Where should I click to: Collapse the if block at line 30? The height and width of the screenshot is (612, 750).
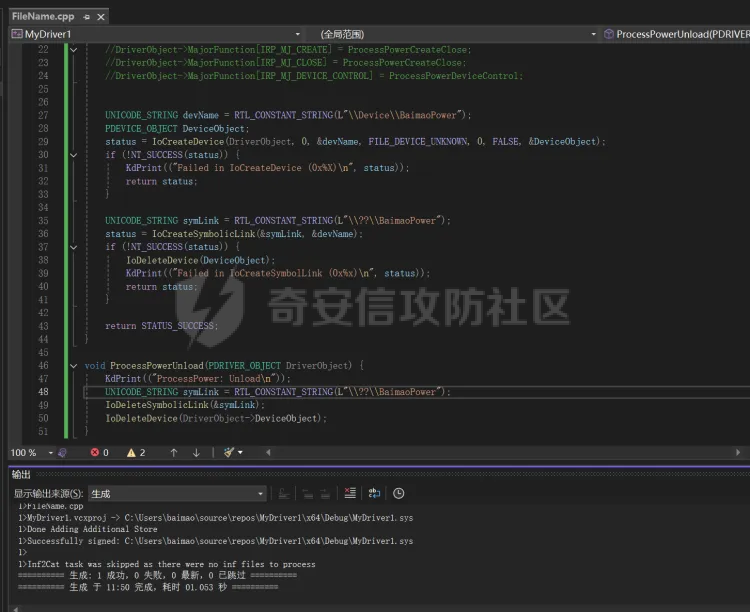[x=74, y=155]
